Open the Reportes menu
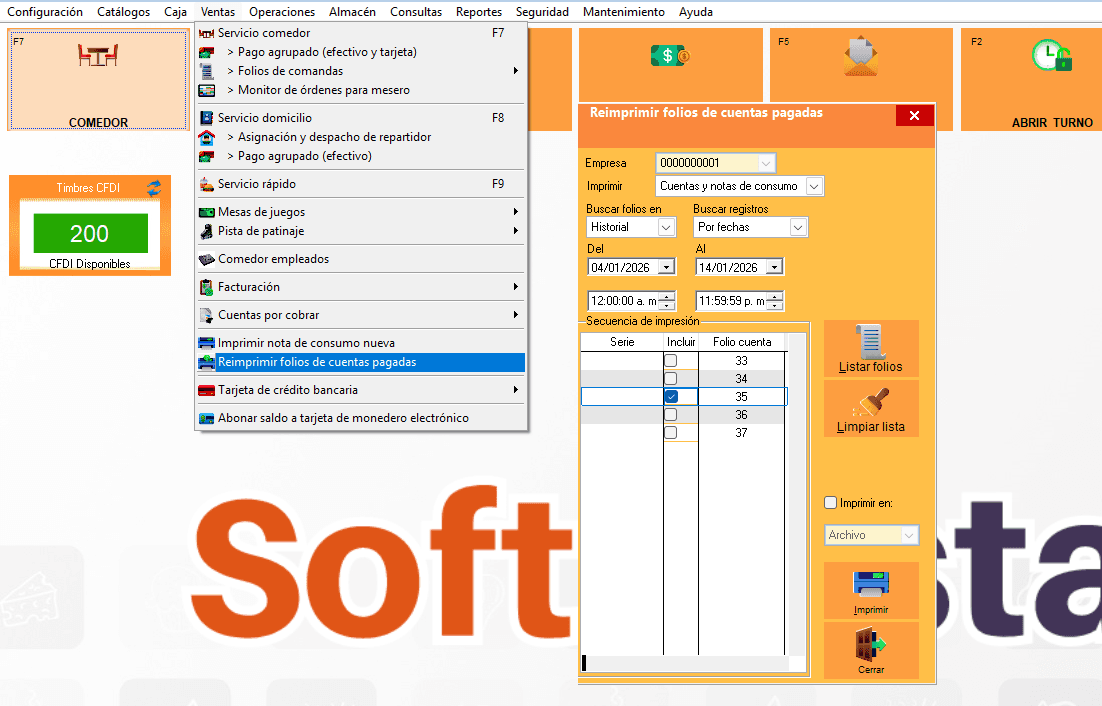This screenshot has width=1102, height=706. pos(478,12)
